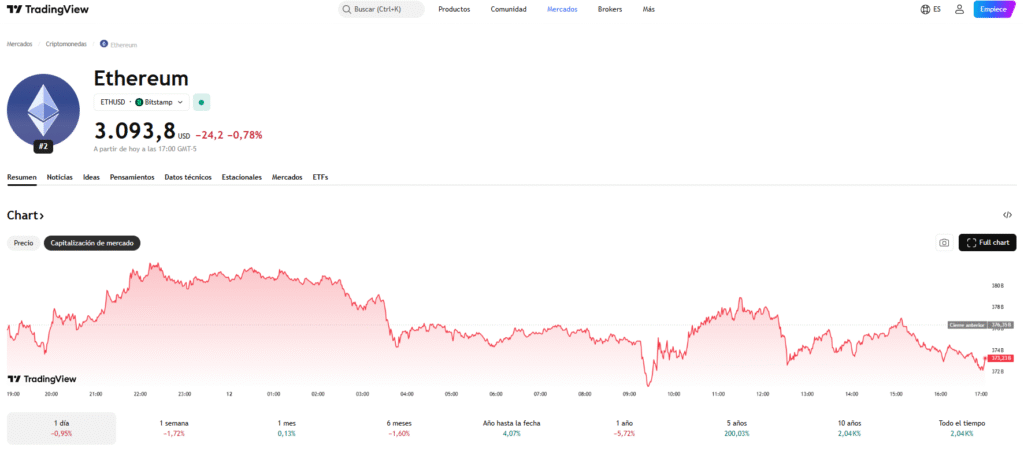Open the Full chart button
The width and height of the screenshot is (1024, 455).
point(987,243)
